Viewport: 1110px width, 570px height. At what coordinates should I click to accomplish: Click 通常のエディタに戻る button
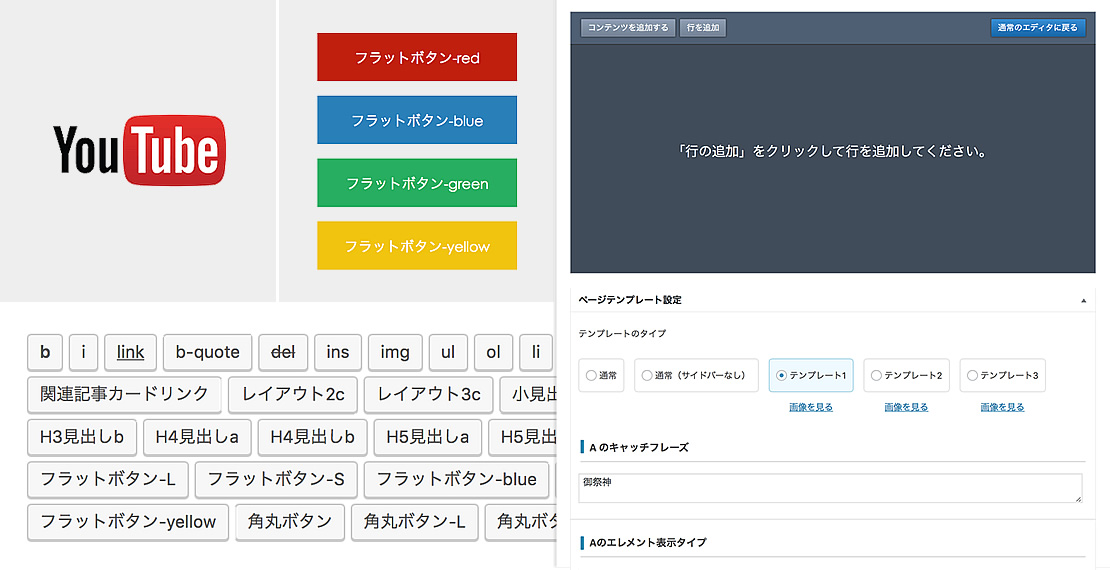(1038, 28)
